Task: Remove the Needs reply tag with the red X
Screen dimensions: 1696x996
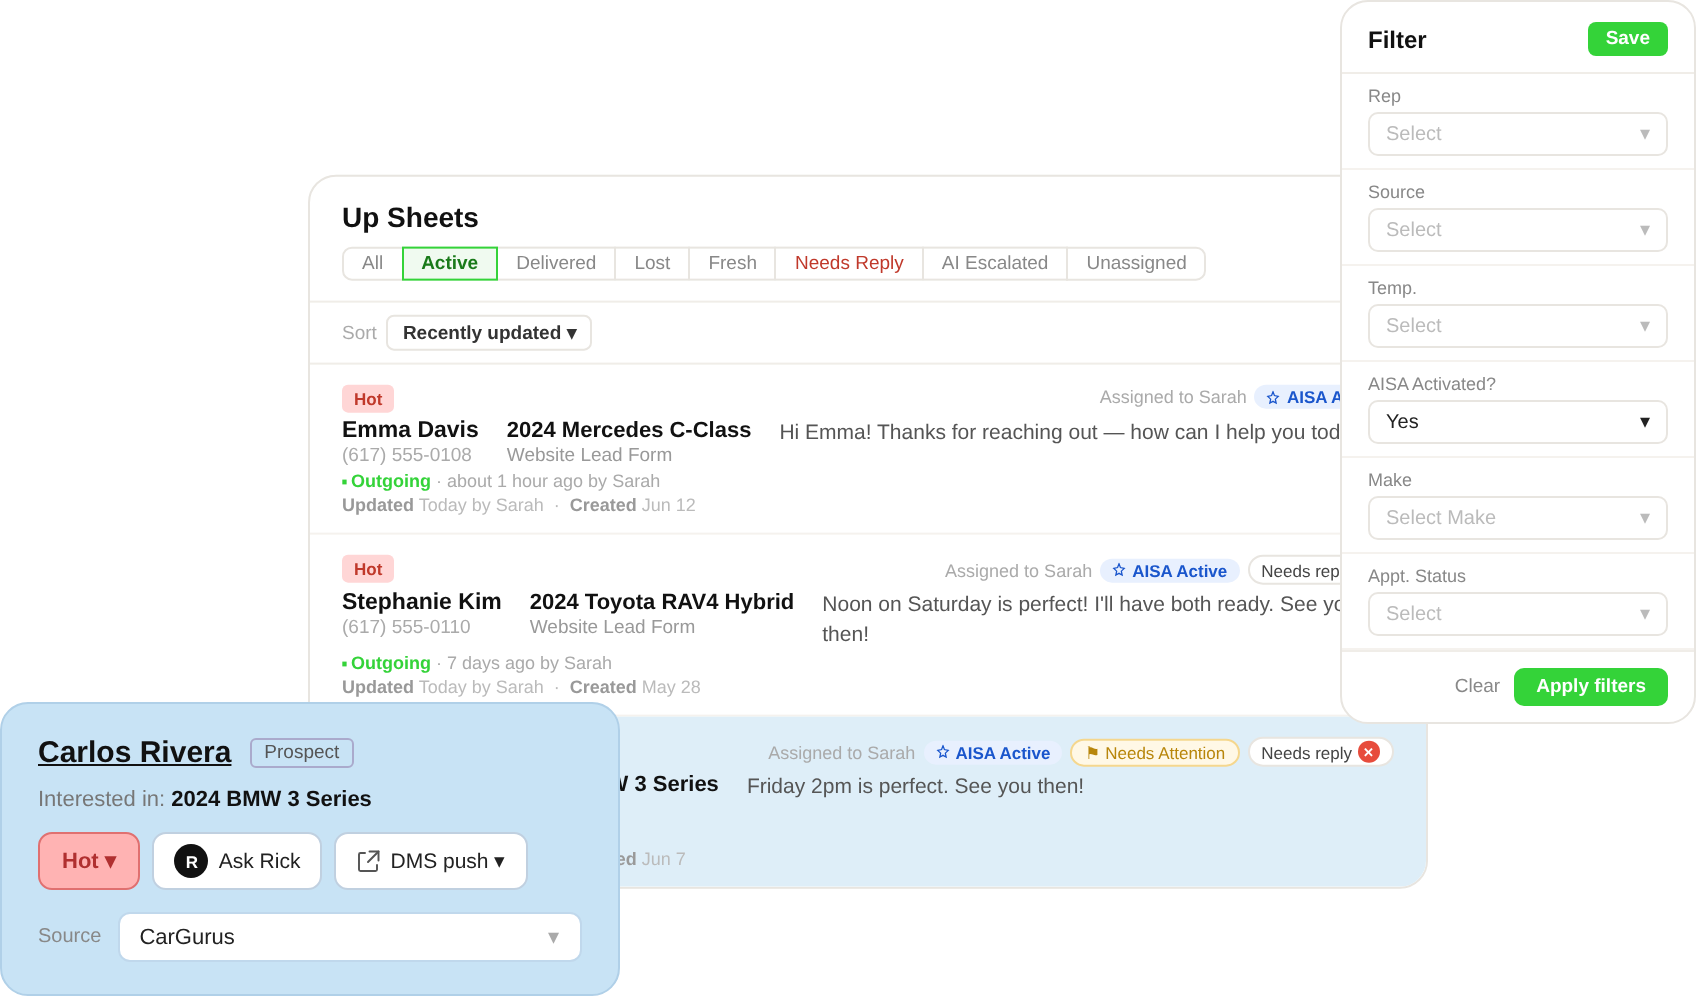Action: pyautogui.click(x=1369, y=752)
